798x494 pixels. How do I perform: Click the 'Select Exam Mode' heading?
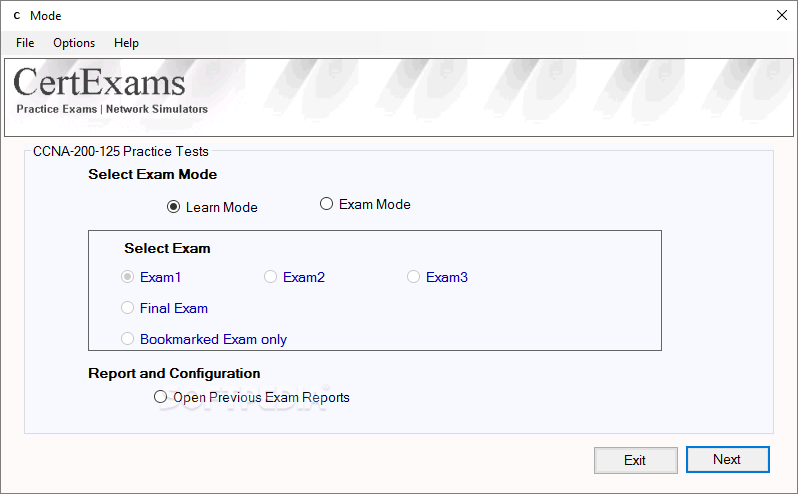tap(153, 175)
